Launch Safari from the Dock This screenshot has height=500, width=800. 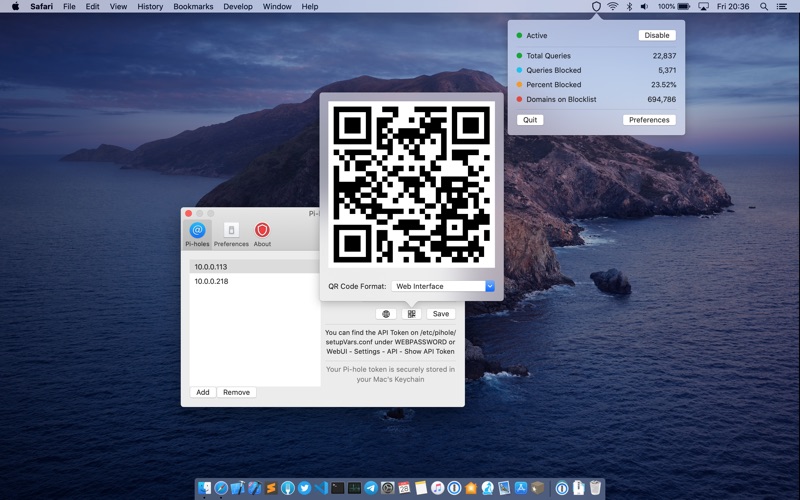click(221, 488)
